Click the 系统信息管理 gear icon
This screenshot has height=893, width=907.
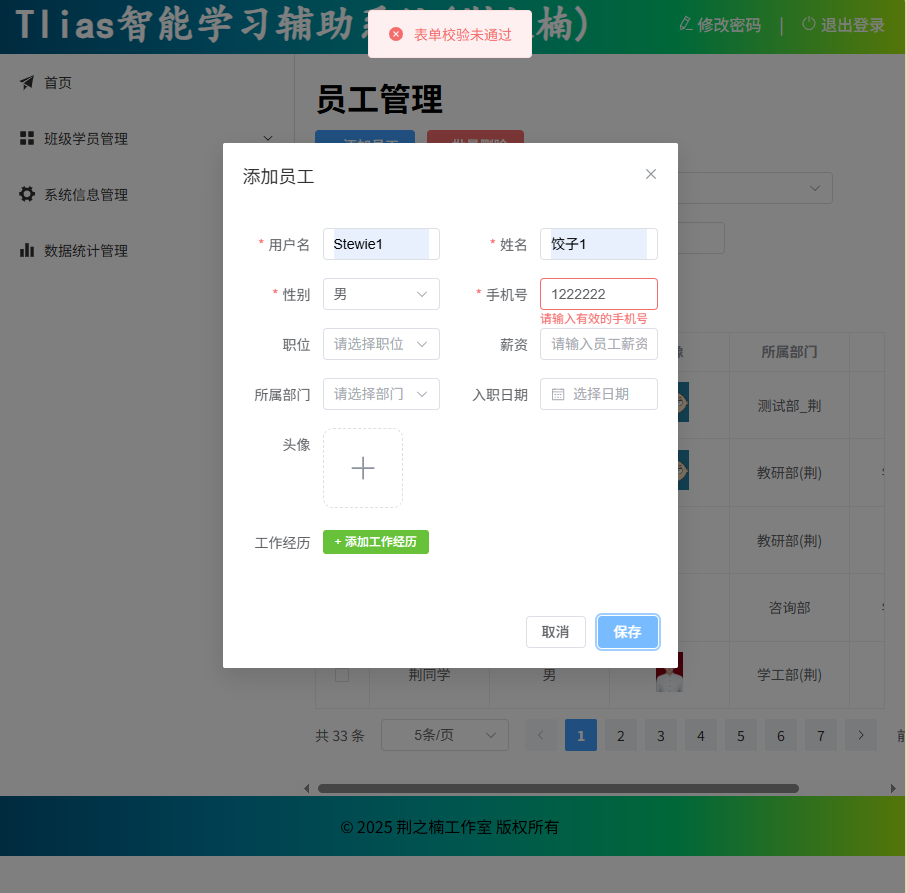pos(27,195)
